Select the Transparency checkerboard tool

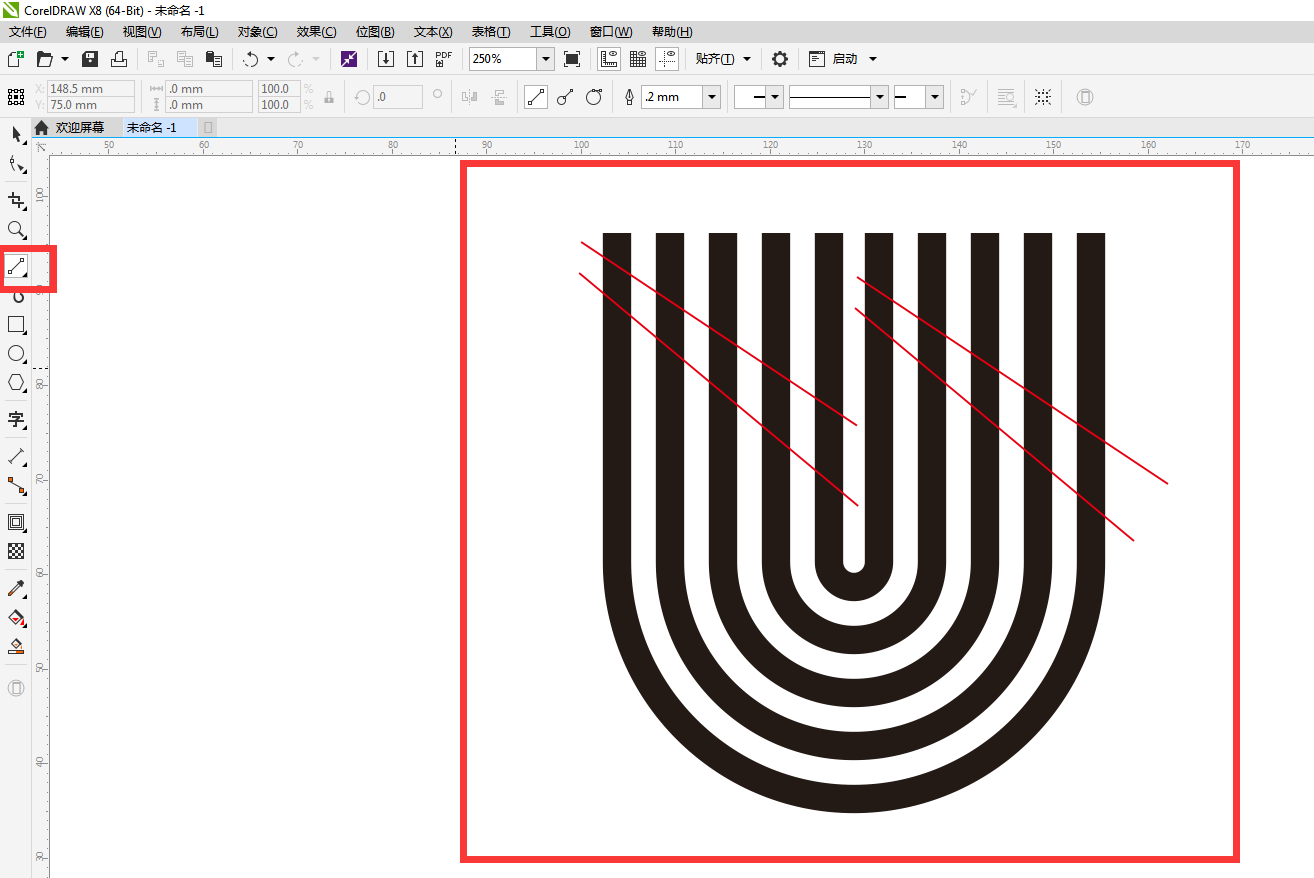(16, 551)
